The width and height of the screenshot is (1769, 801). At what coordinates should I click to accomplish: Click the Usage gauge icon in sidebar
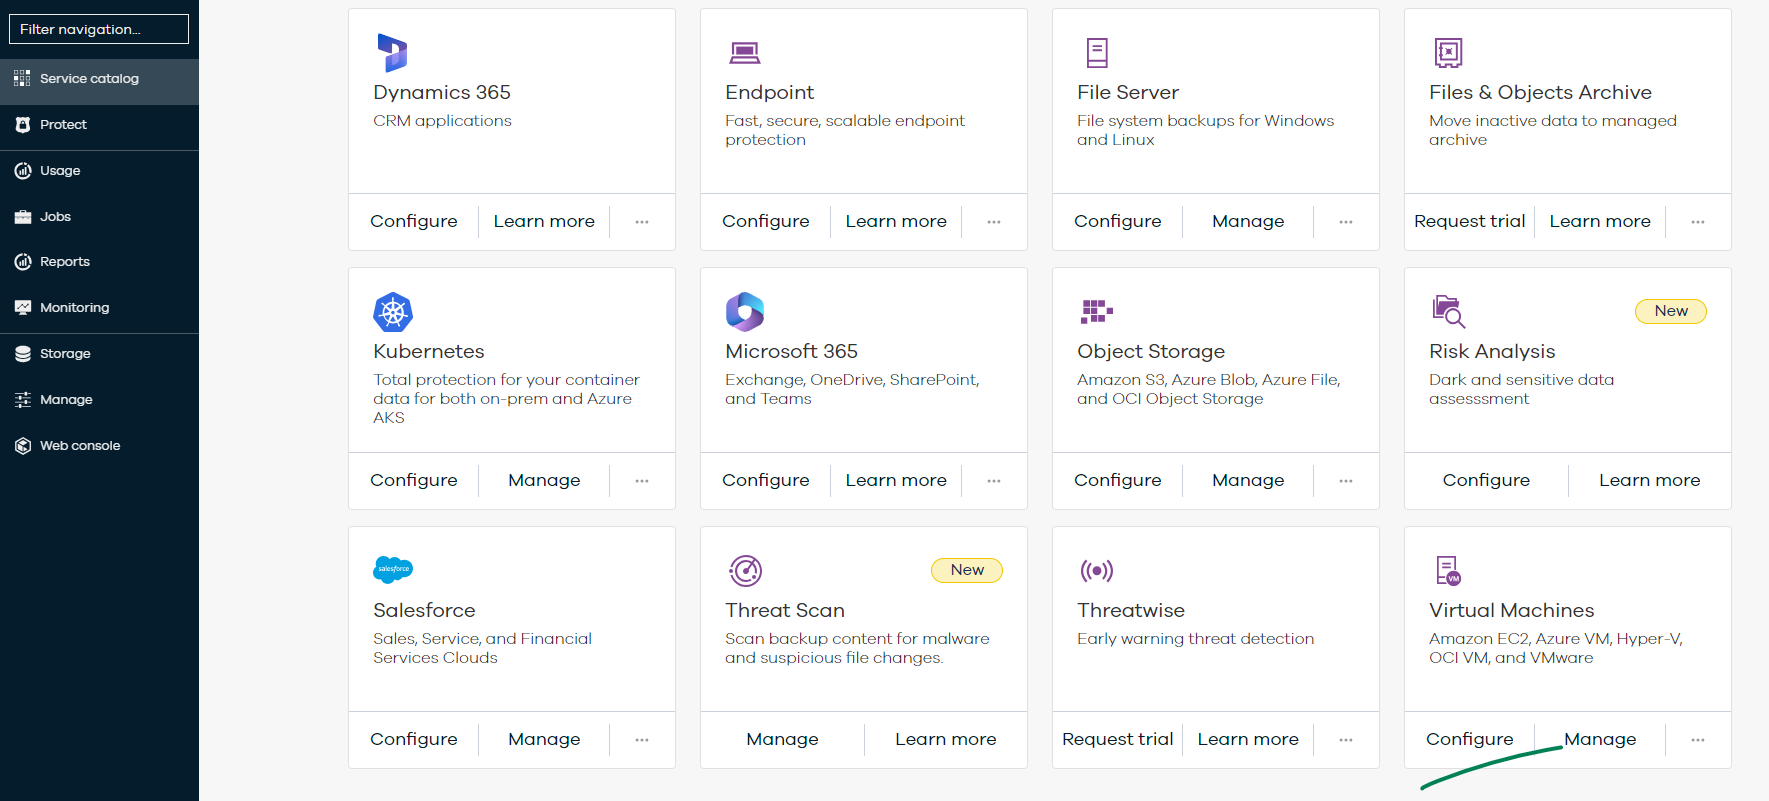pos(23,171)
